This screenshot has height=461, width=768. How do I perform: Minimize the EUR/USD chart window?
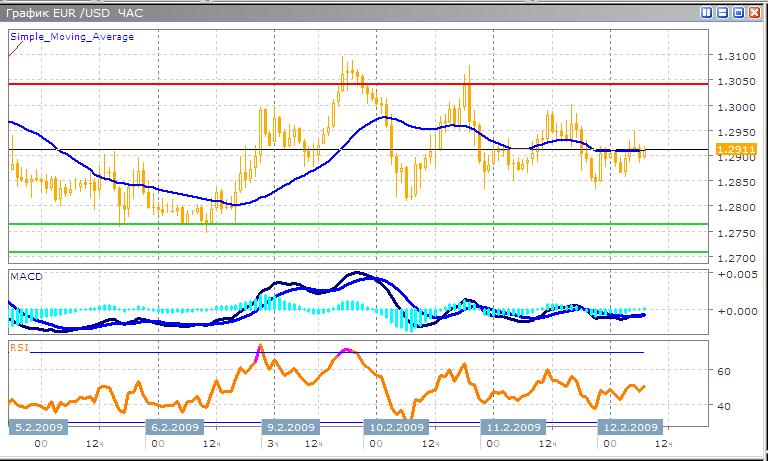click(722, 12)
